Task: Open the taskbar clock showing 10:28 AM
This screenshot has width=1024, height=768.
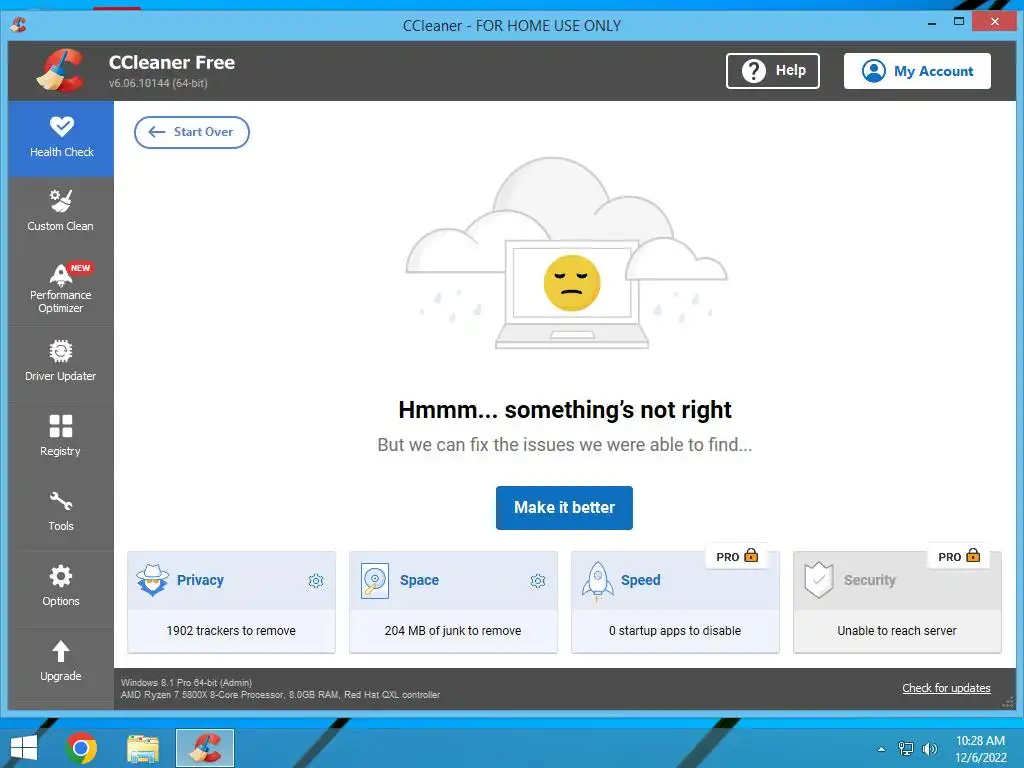Action: point(980,749)
